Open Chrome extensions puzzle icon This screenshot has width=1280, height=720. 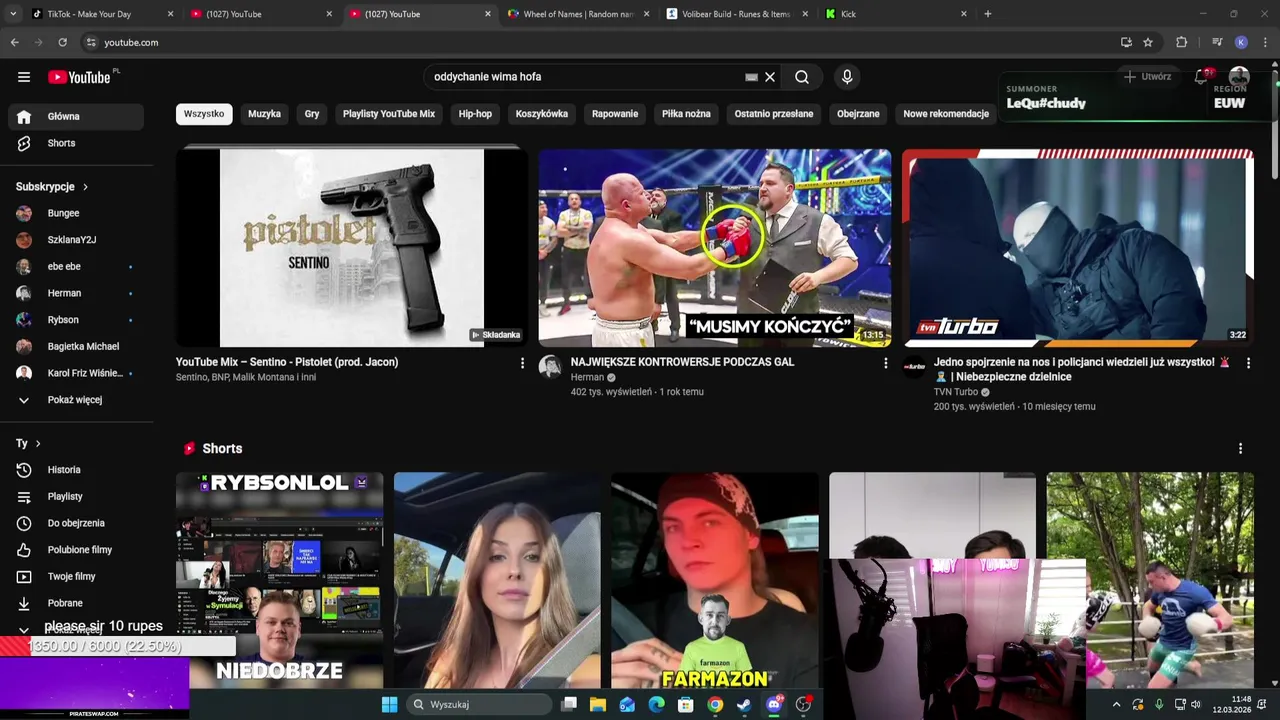click(1181, 42)
